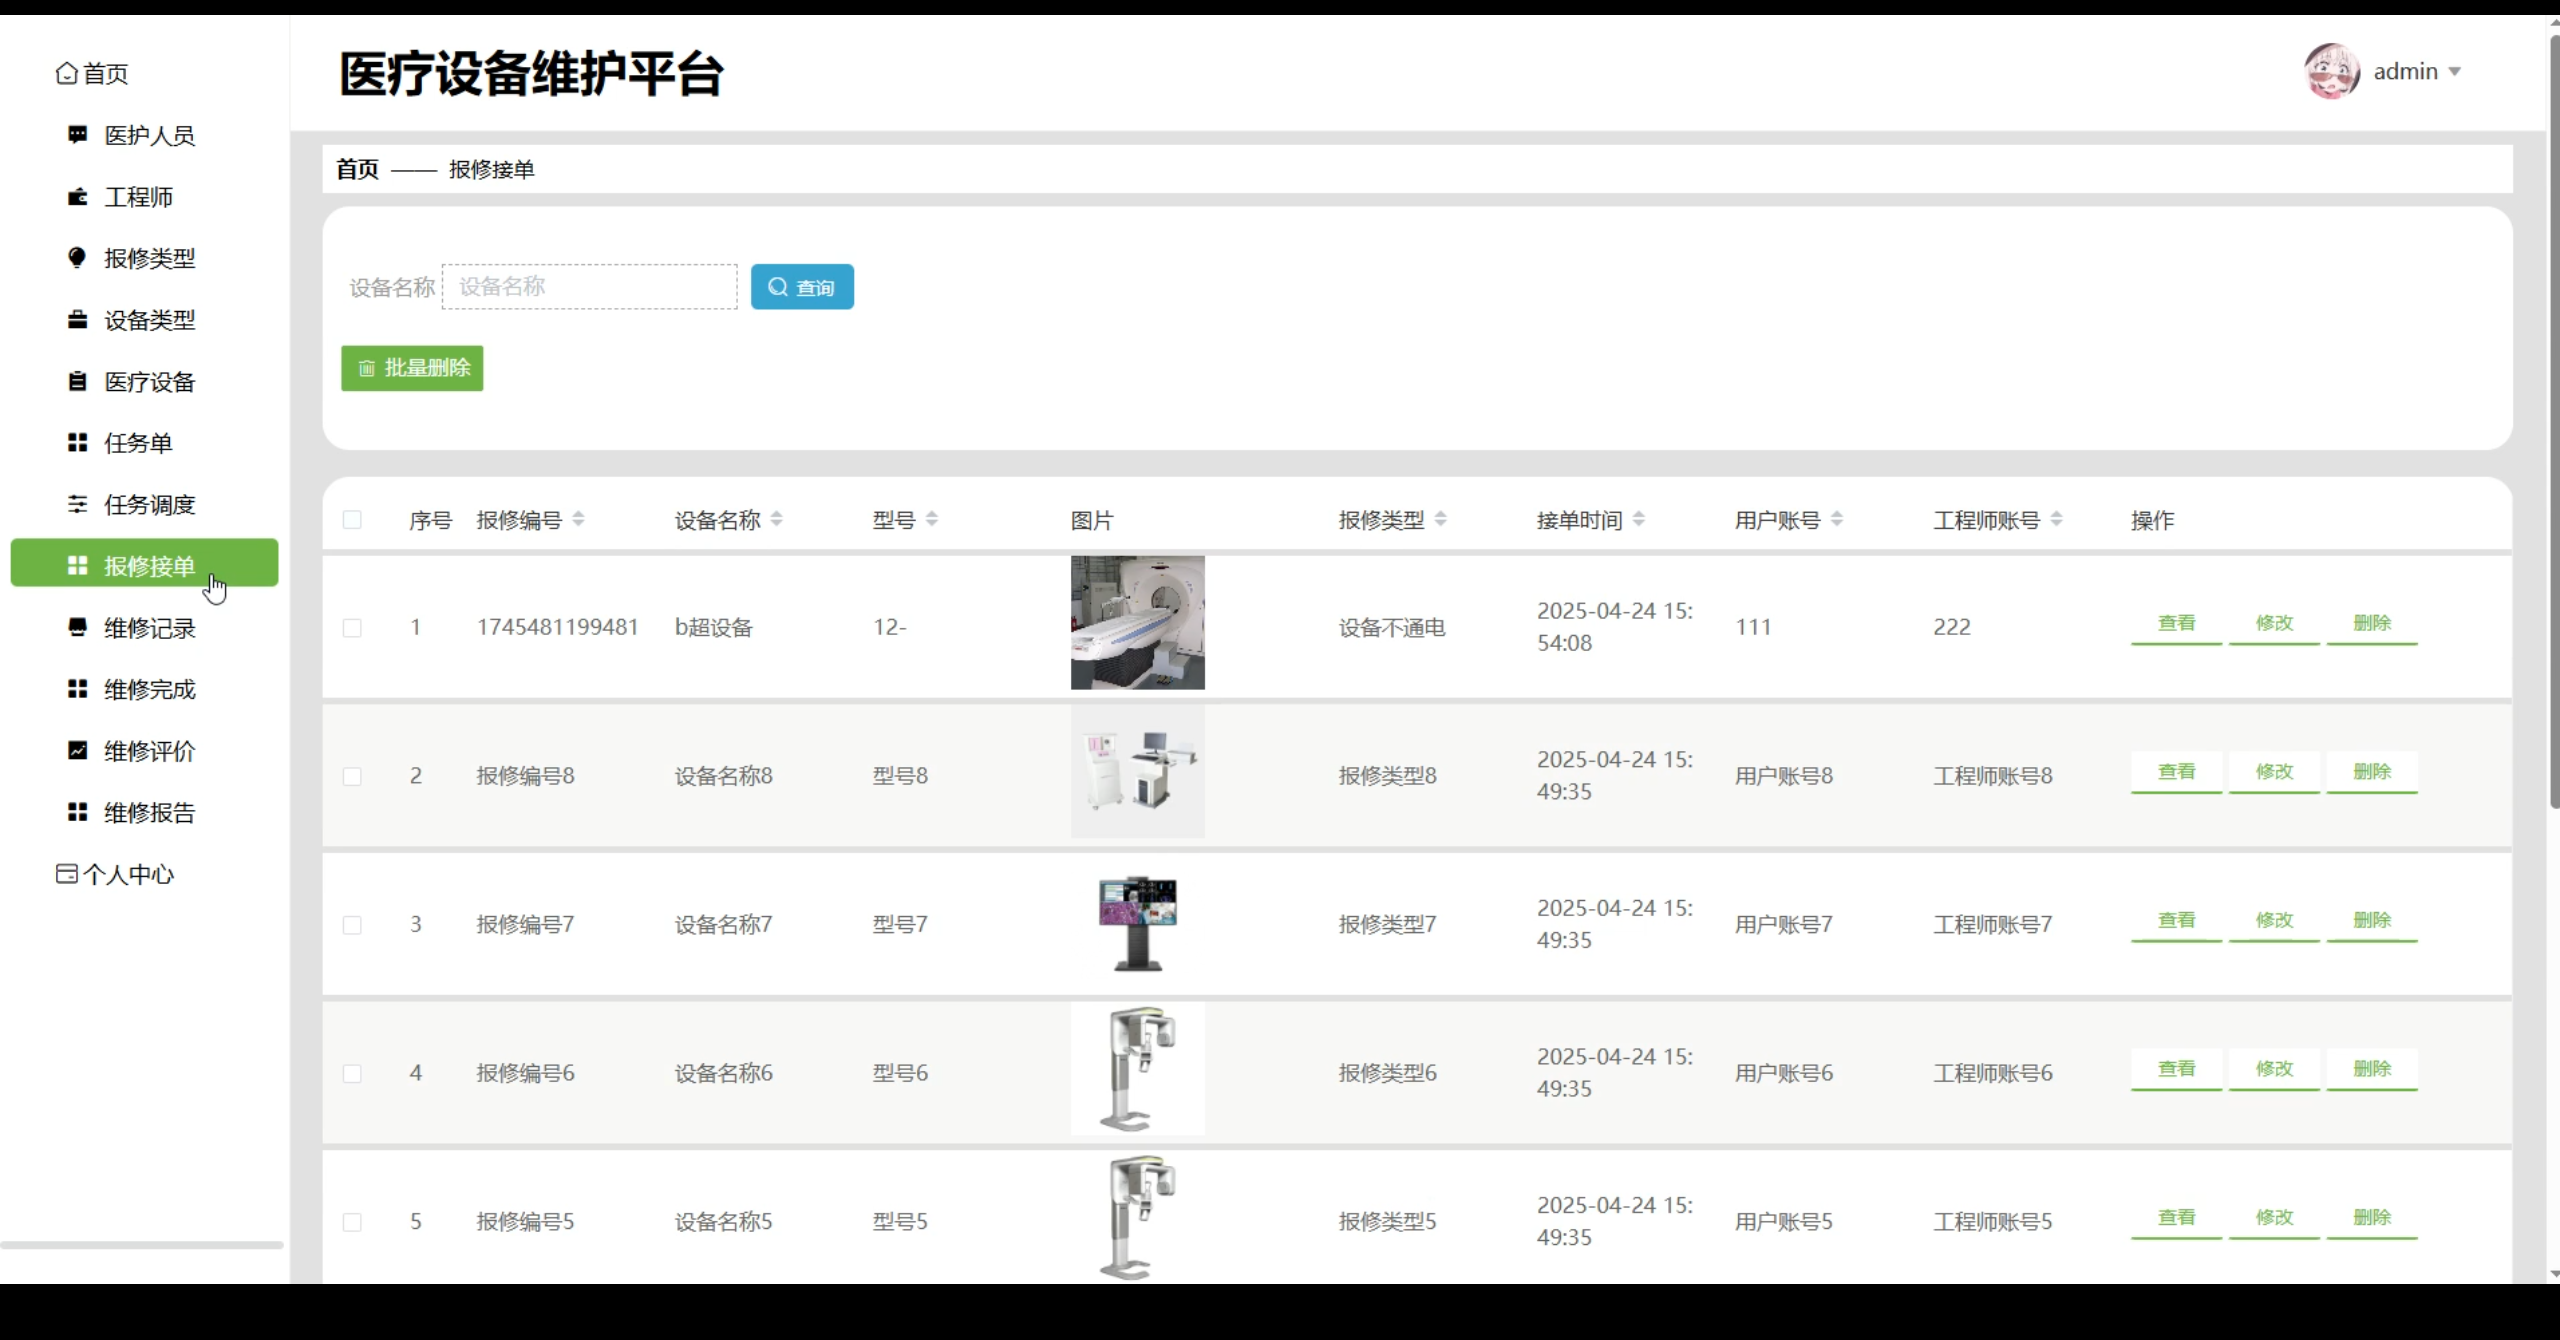Open 报修类型 via its lightbulb icon
Image resolution: width=2560 pixels, height=1340 pixels.
point(77,258)
